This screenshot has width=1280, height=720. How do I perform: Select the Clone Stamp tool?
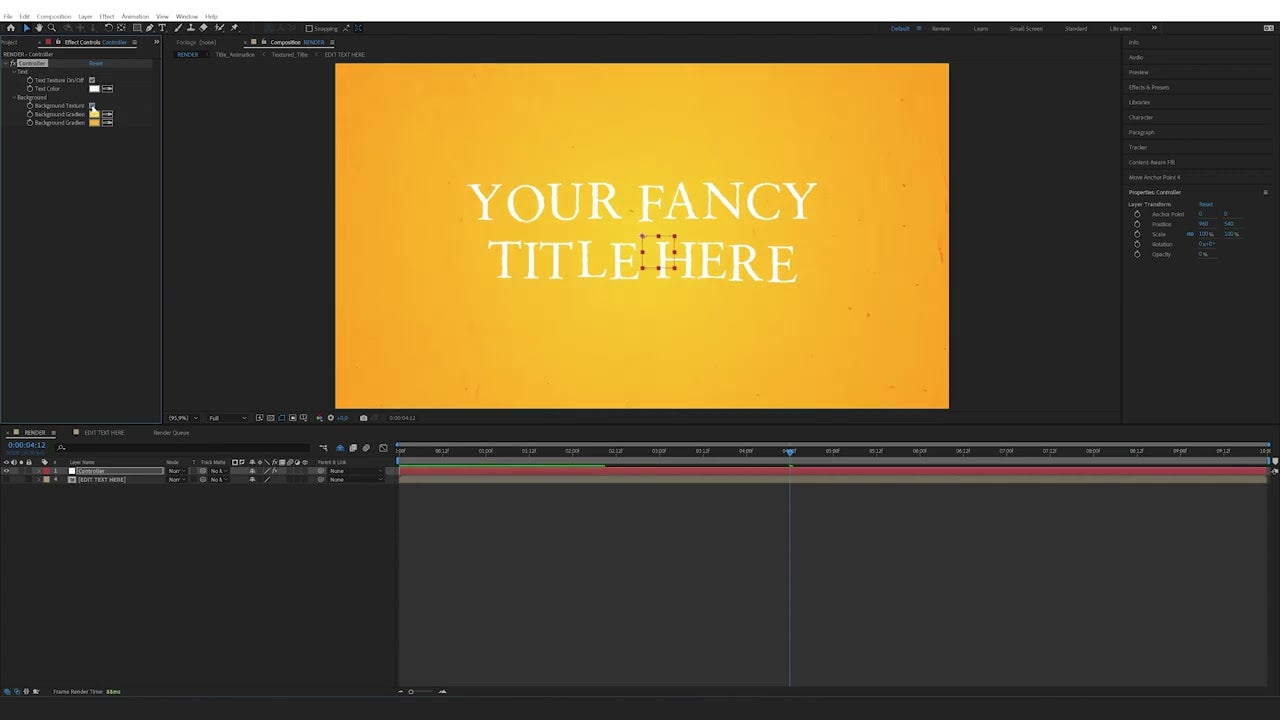pos(190,28)
